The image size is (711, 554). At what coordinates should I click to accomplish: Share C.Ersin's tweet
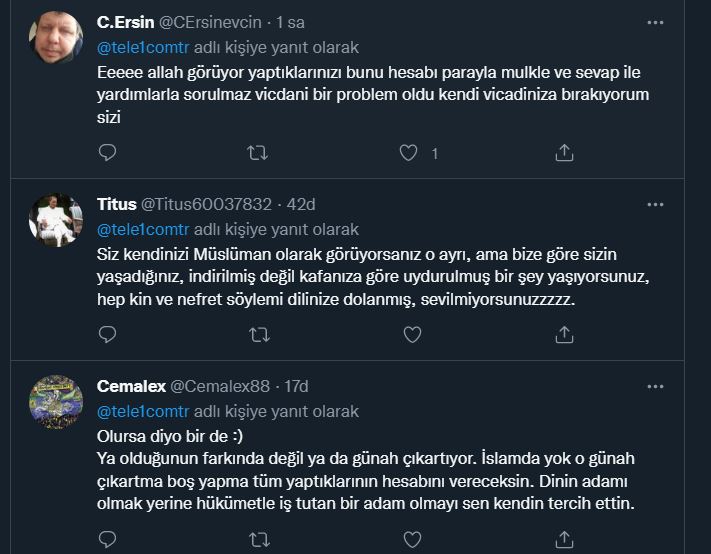click(563, 153)
